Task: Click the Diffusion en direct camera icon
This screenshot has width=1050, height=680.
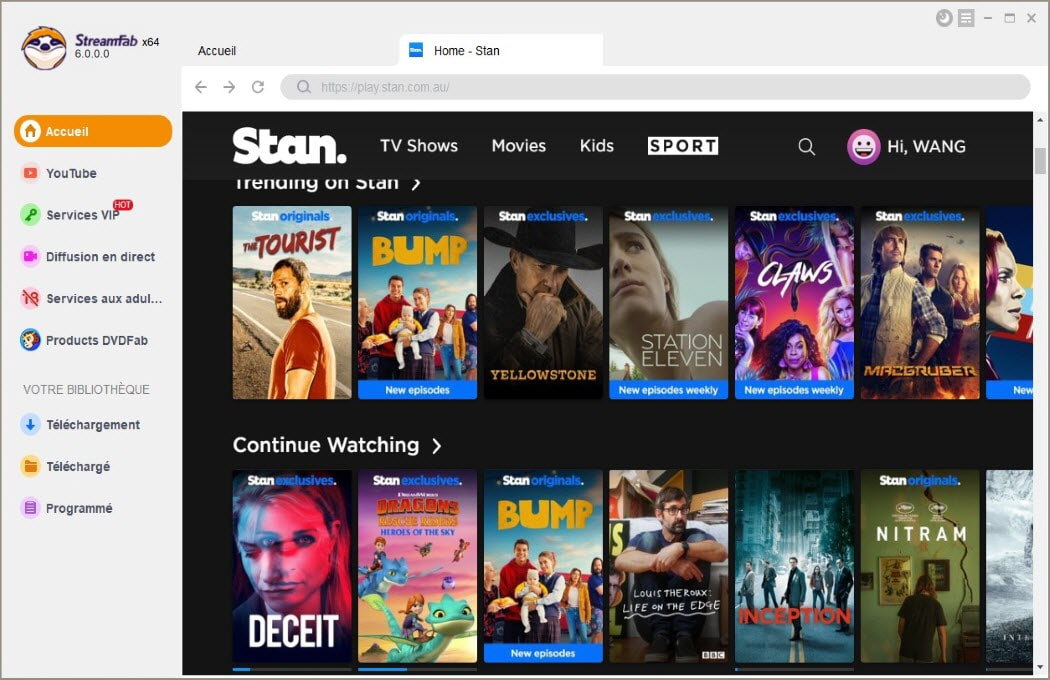Action: [30, 257]
